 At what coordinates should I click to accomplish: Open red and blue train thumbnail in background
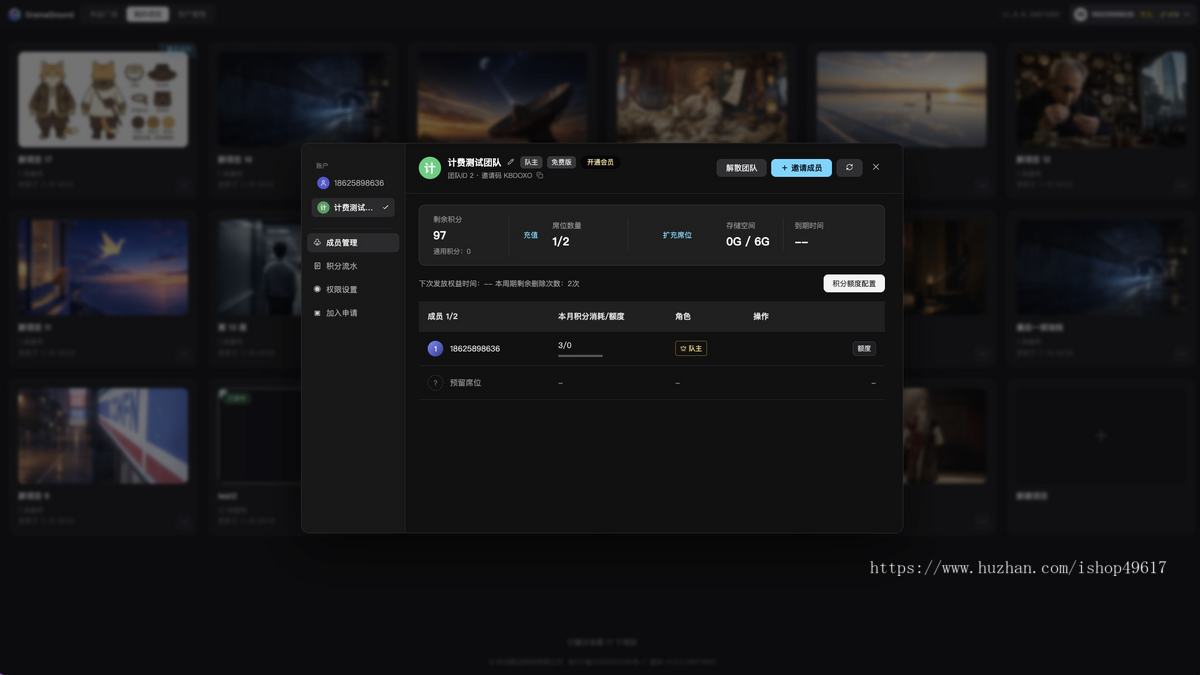[x=103, y=436]
